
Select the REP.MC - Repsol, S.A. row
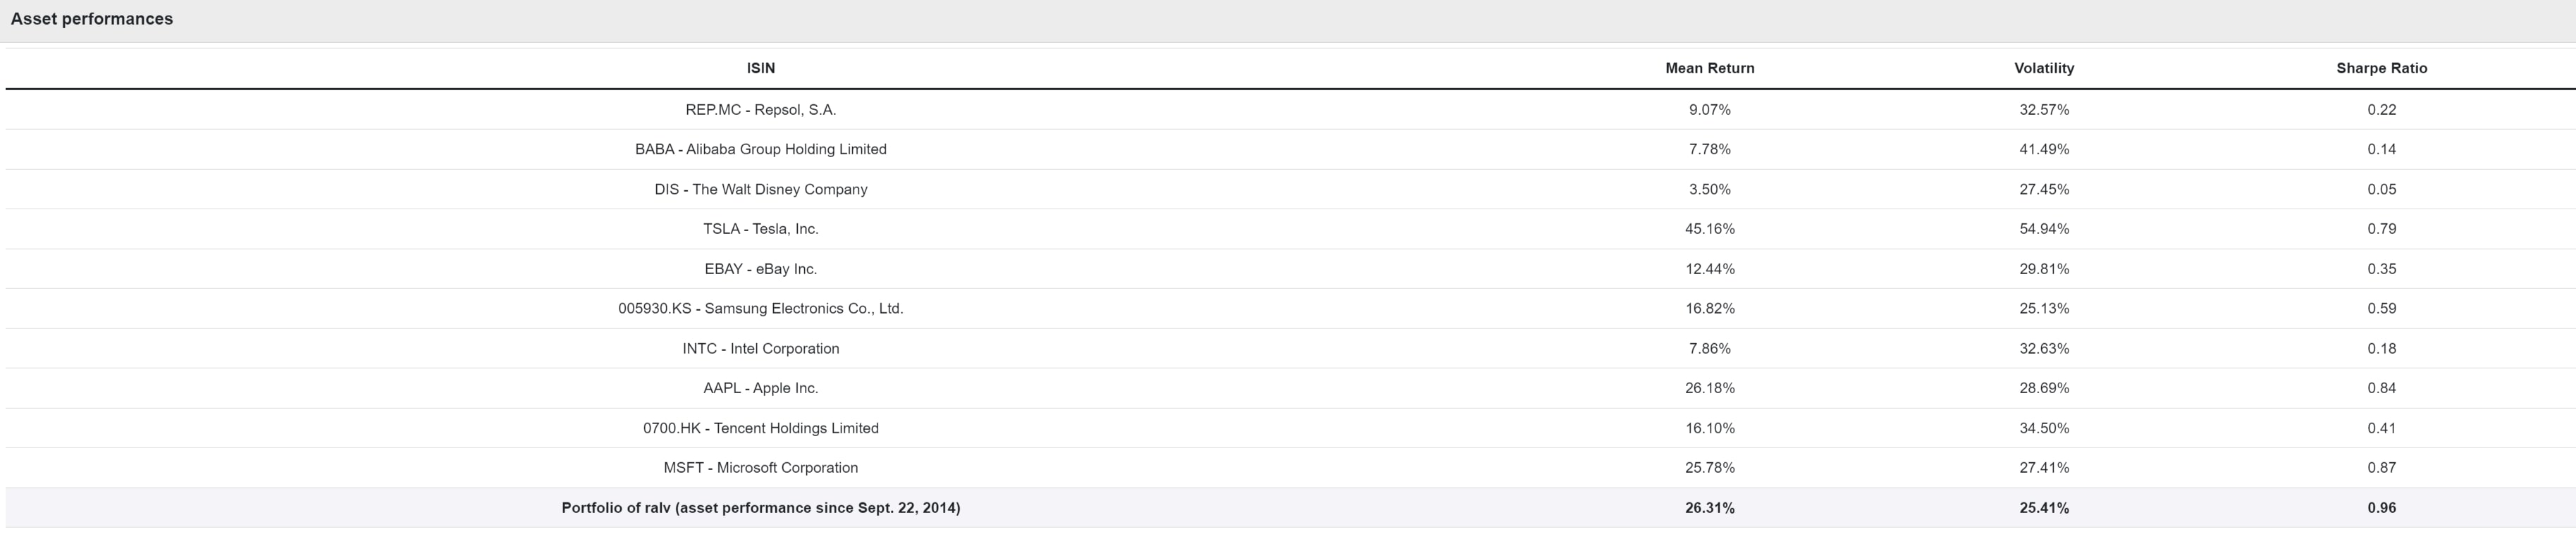pyautogui.click(x=1290, y=110)
